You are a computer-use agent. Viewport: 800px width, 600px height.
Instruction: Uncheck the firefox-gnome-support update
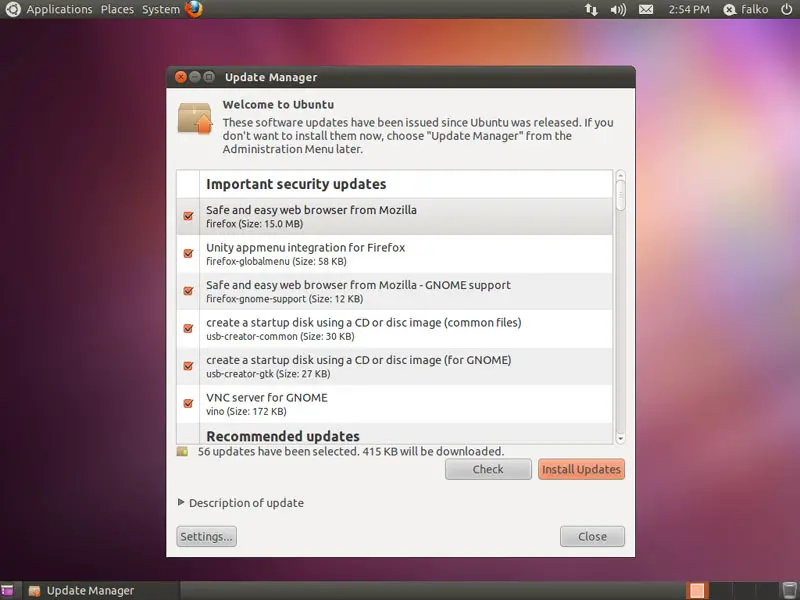pos(188,291)
